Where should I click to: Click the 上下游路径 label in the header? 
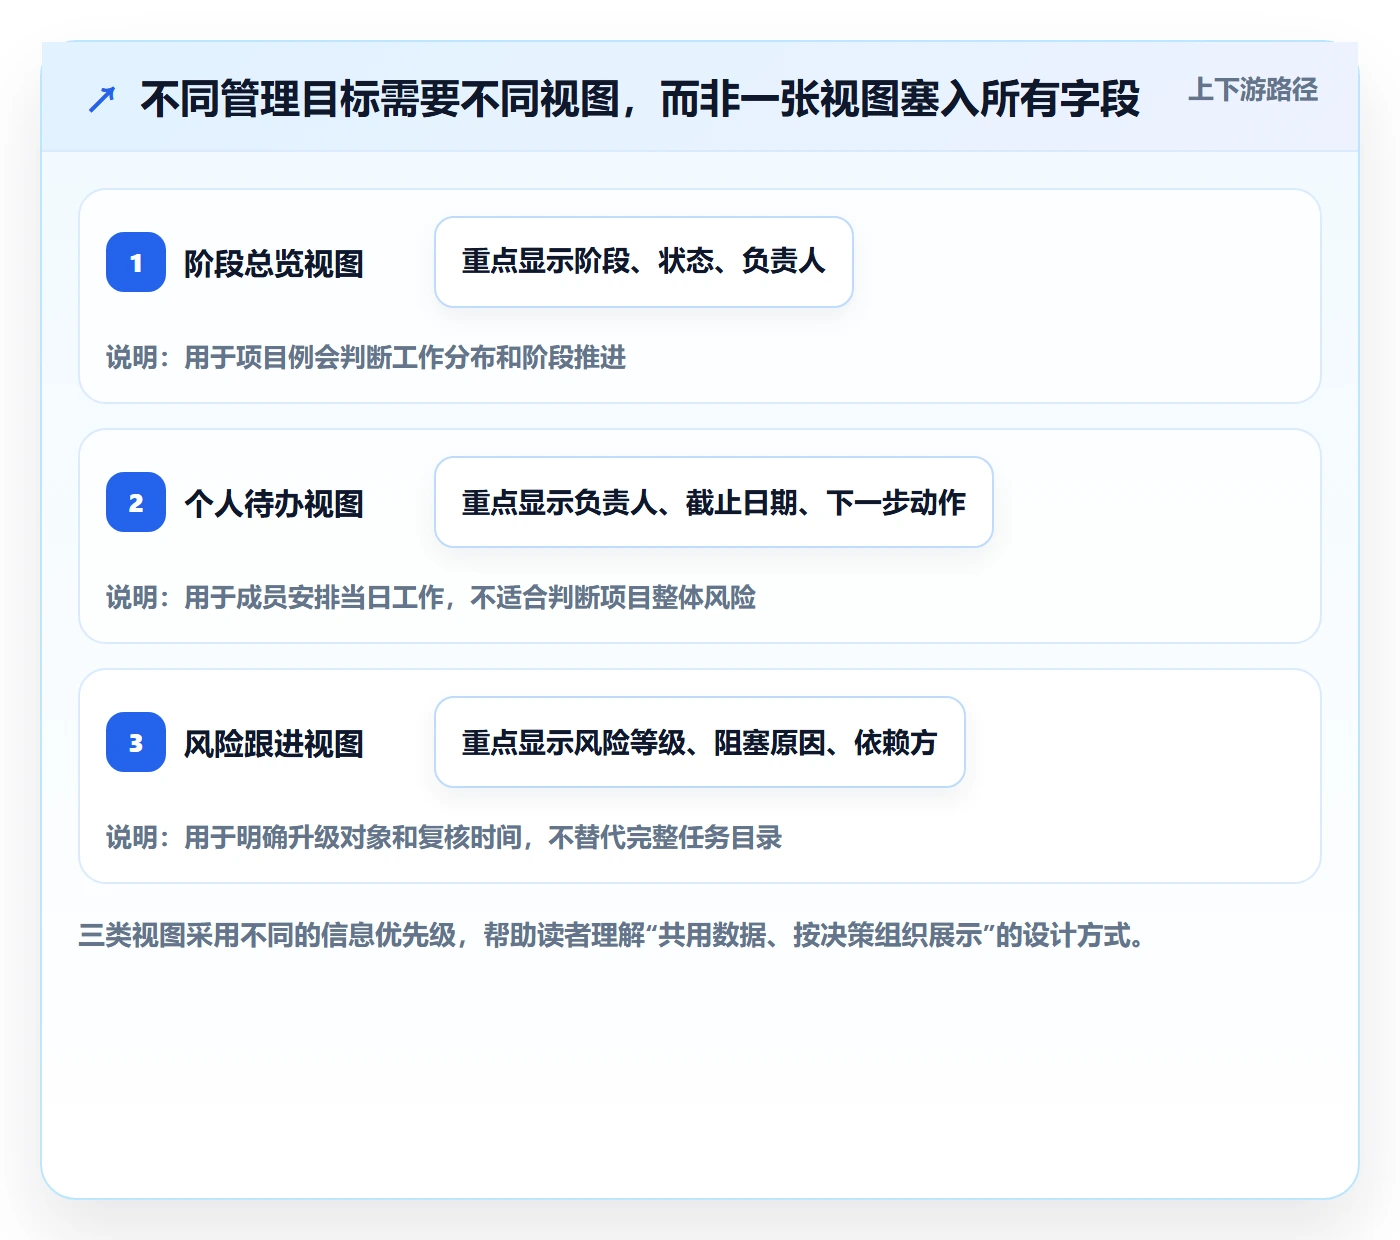point(1253,90)
